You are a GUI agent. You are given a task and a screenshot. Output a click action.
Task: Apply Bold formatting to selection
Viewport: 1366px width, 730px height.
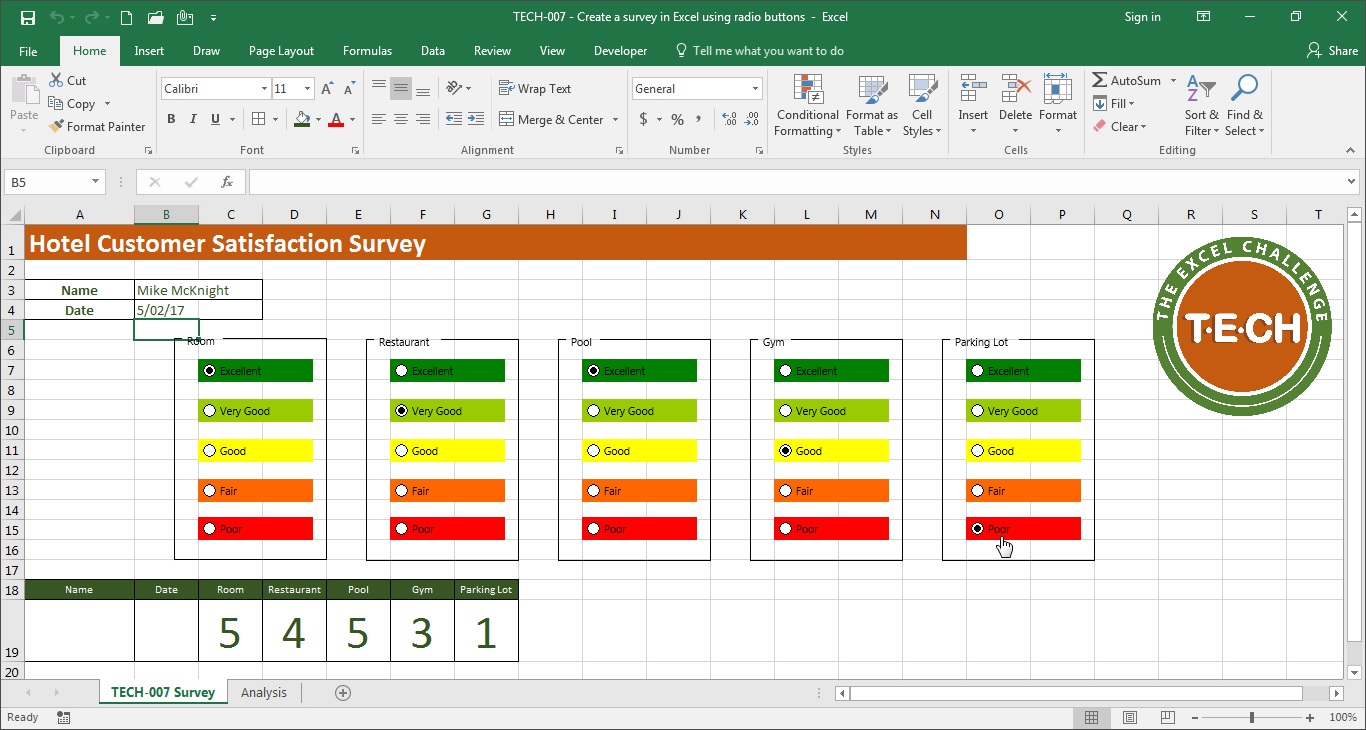[x=171, y=119]
